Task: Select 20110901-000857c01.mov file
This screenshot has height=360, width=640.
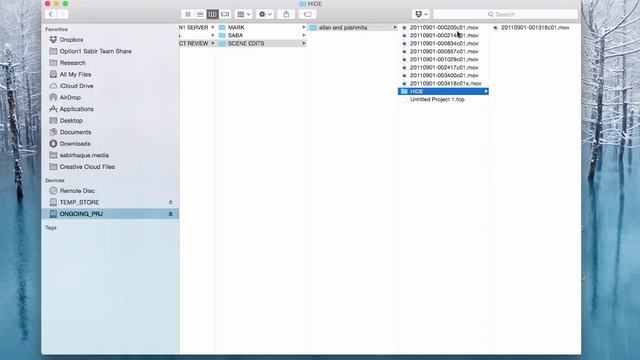Action: click(x=444, y=51)
